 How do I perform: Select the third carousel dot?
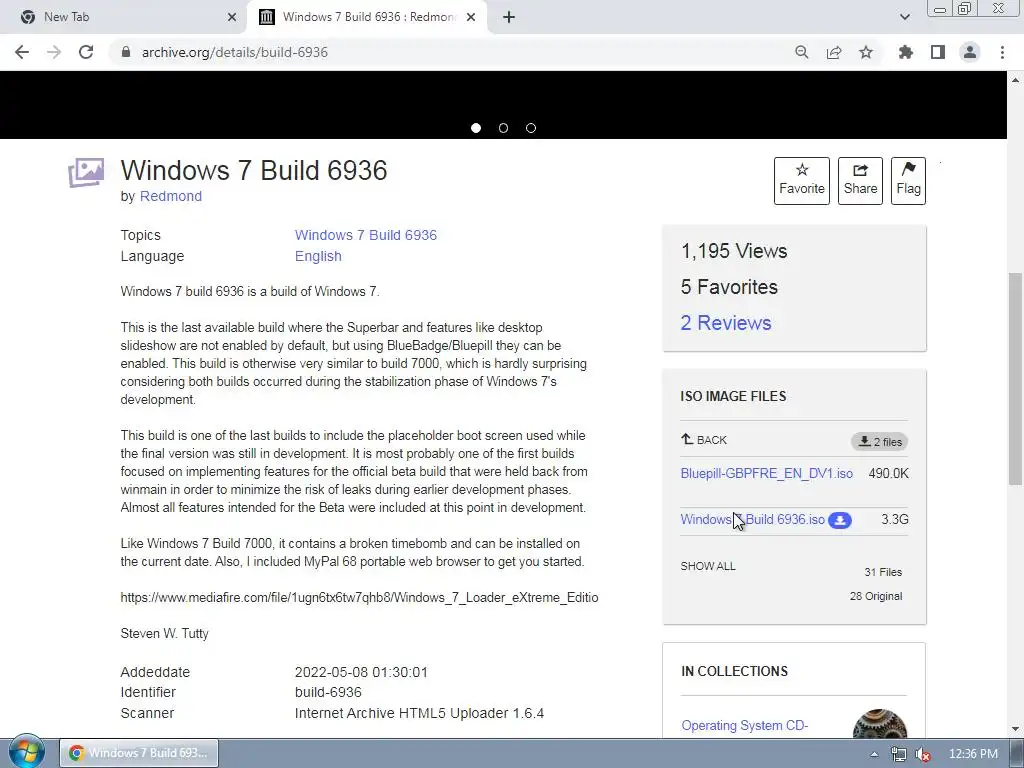(531, 128)
